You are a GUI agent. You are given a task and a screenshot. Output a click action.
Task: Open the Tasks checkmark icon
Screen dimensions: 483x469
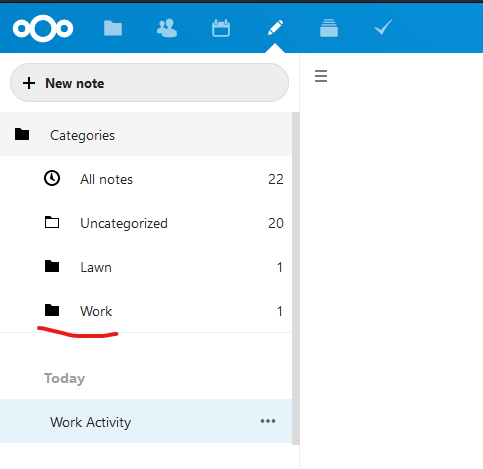click(x=383, y=27)
